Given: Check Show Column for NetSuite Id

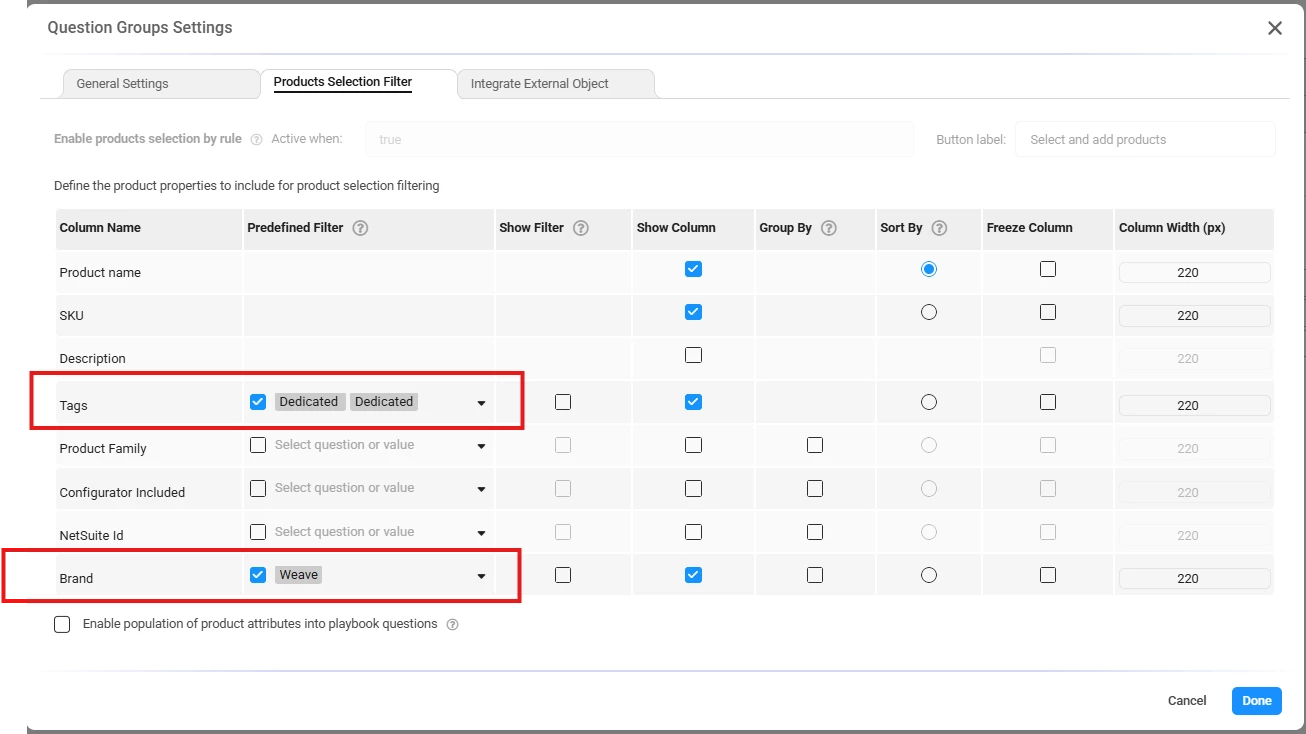Looking at the screenshot, I should (693, 532).
